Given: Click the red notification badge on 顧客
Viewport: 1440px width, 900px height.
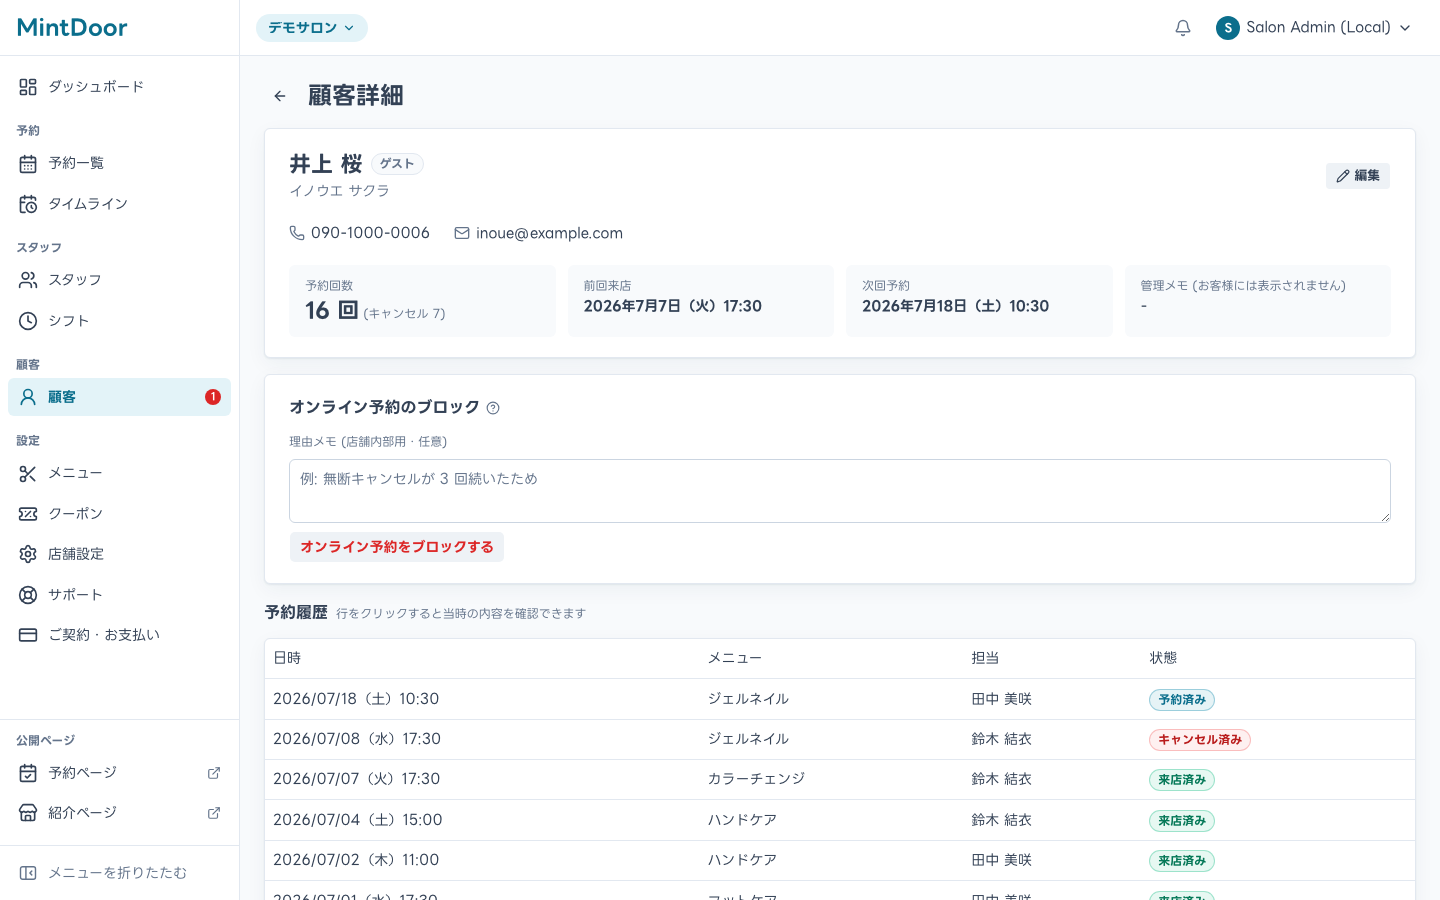Looking at the screenshot, I should tap(213, 397).
